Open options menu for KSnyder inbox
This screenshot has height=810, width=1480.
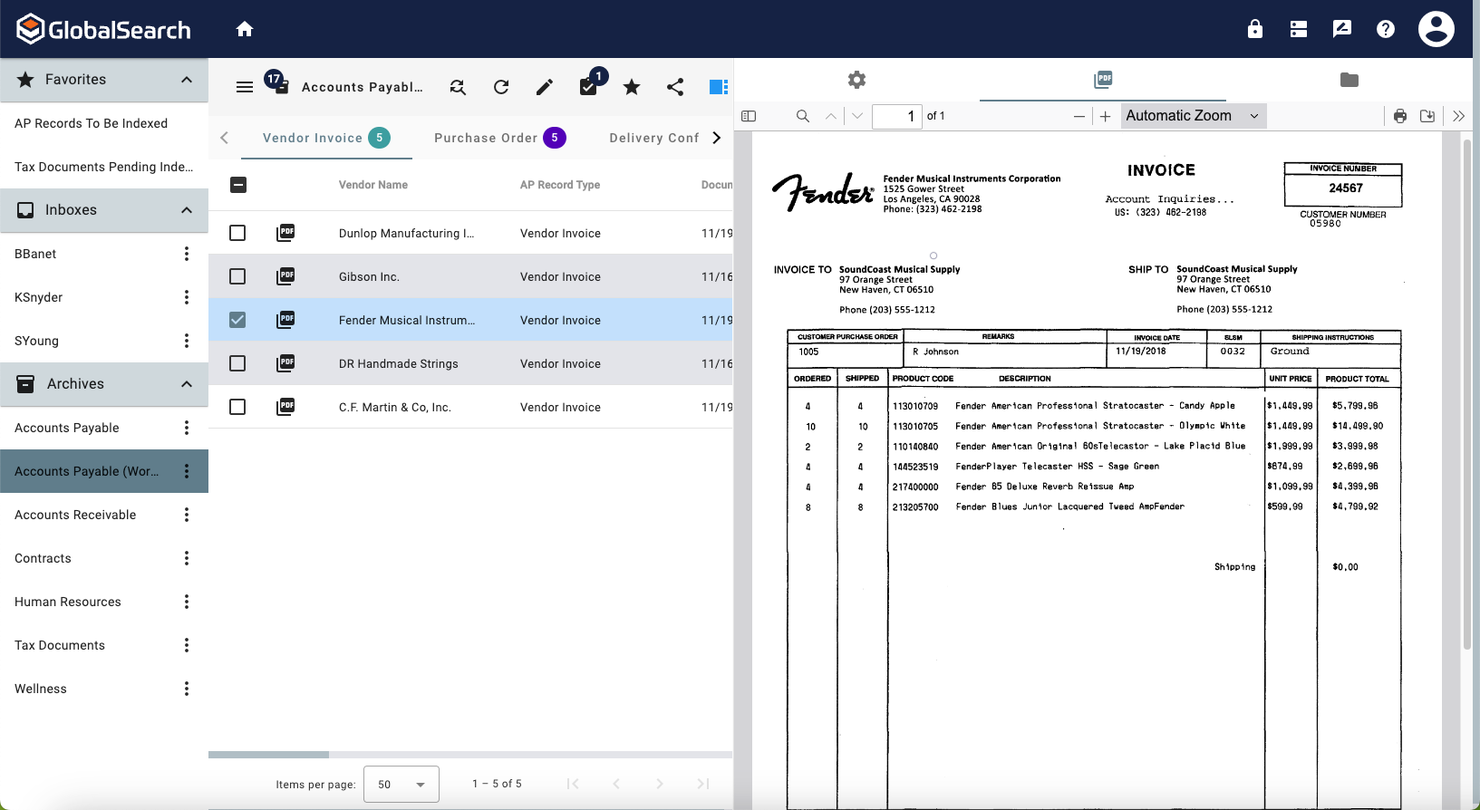tap(186, 297)
